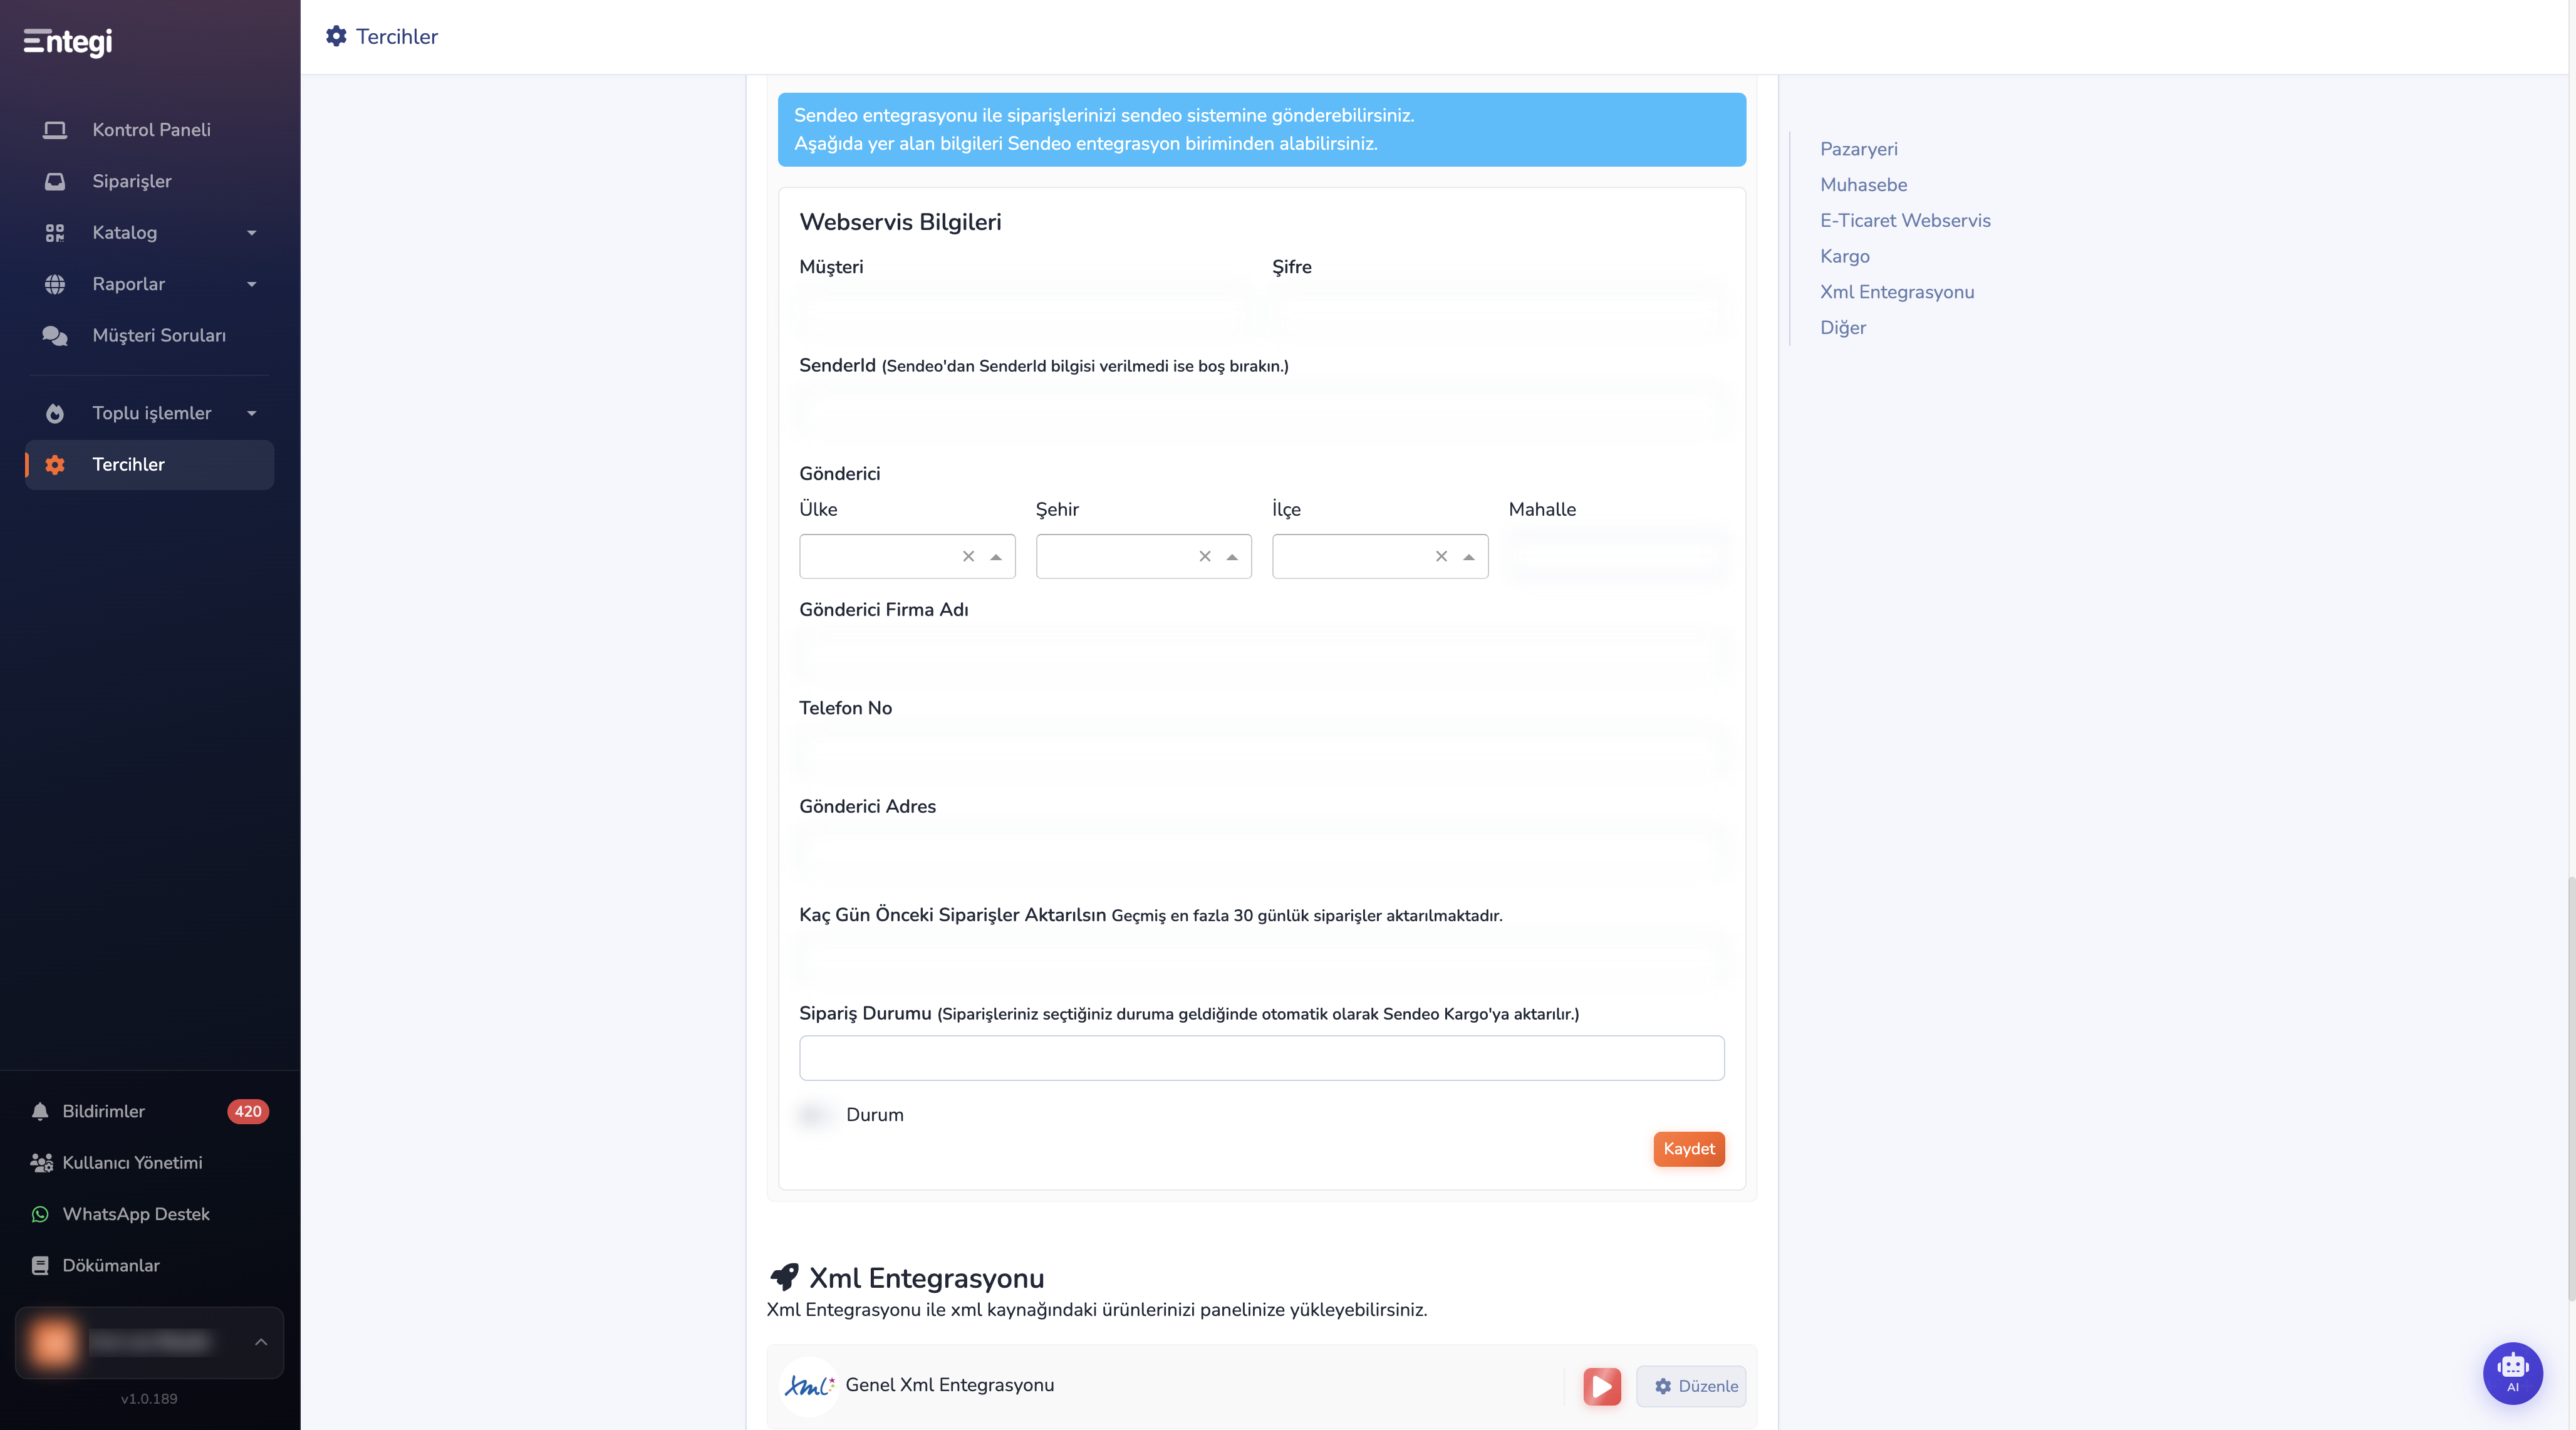Click Düzenle for Genel Xml Entegrasyonu
This screenshot has width=2576, height=1430.
click(x=1691, y=1386)
